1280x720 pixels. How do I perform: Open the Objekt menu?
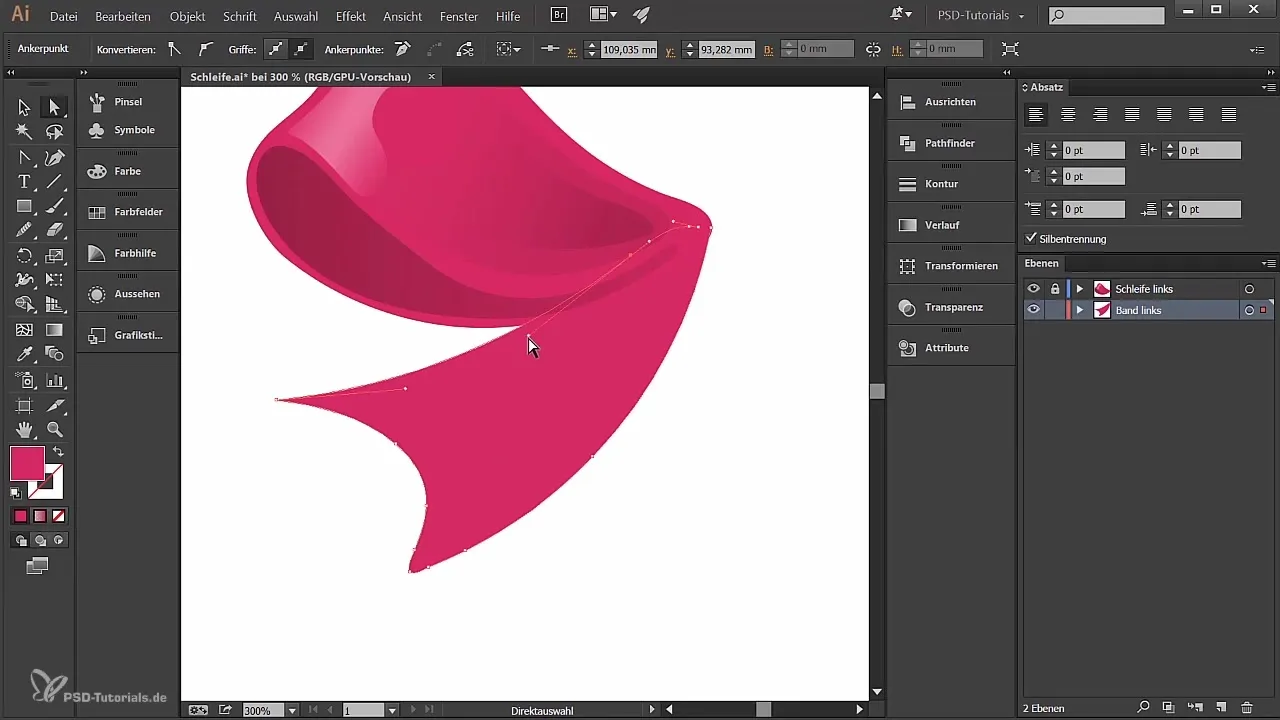(188, 17)
